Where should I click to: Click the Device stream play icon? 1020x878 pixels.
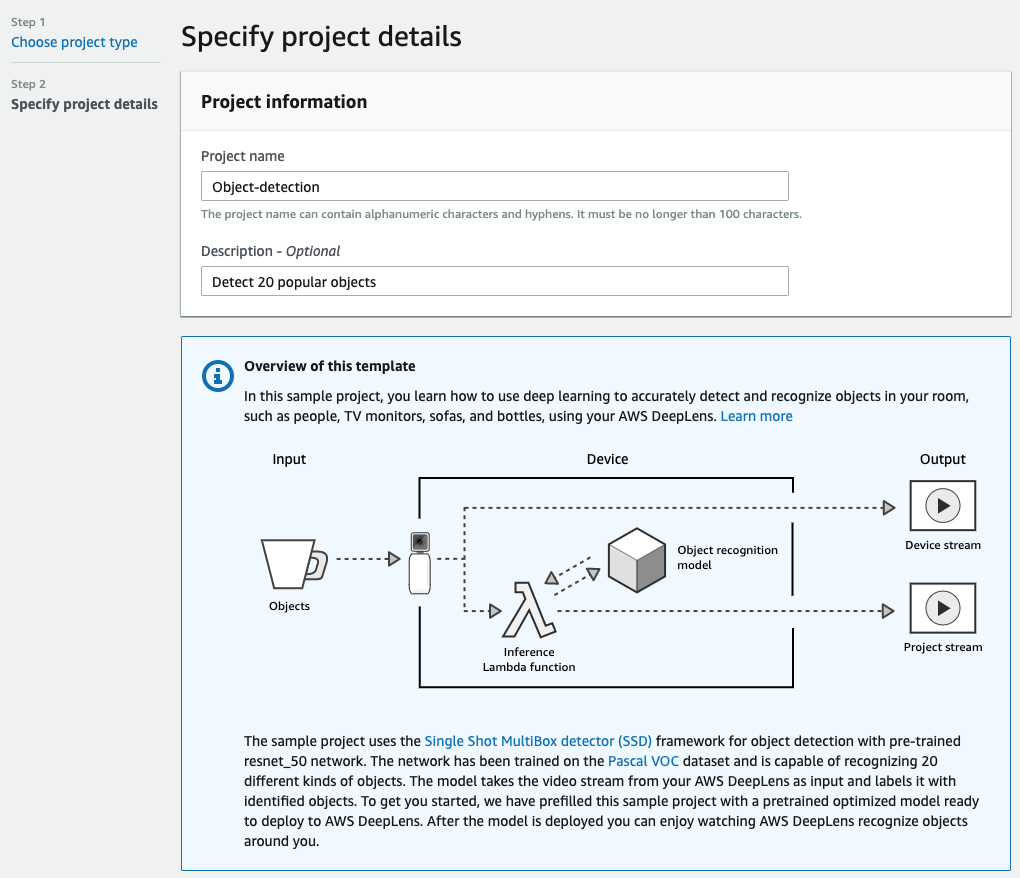click(942, 505)
